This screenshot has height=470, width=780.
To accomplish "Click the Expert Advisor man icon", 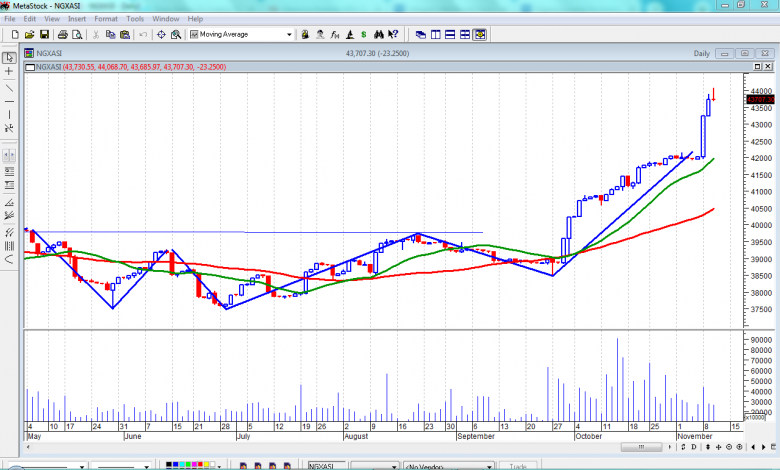I will pyautogui.click(x=320, y=34).
